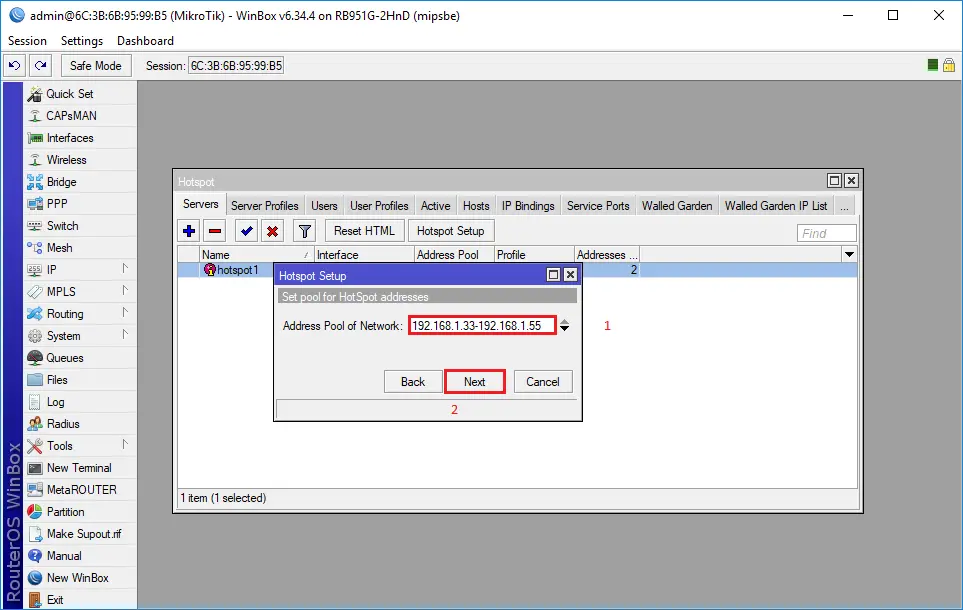The height and width of the screenshot is (610, 963).
Task: Expand the Tools submenu
Action: pyautogui.click(x=125, y=445)
